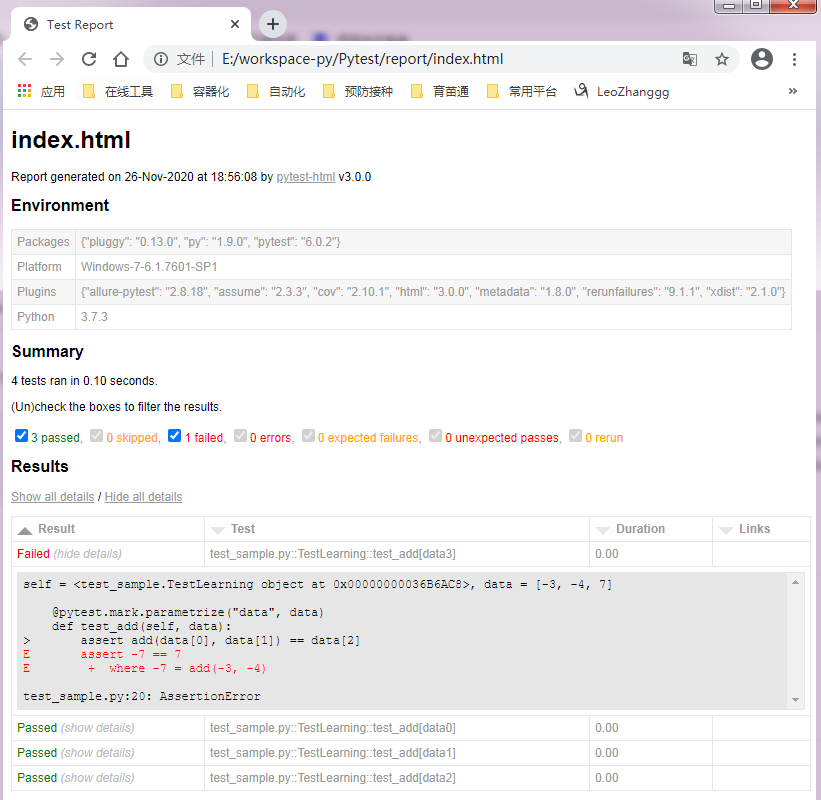Viewport: 821px width, 800px height.
Task: Open the user profile avatar
Action: (x=762, y=59)
